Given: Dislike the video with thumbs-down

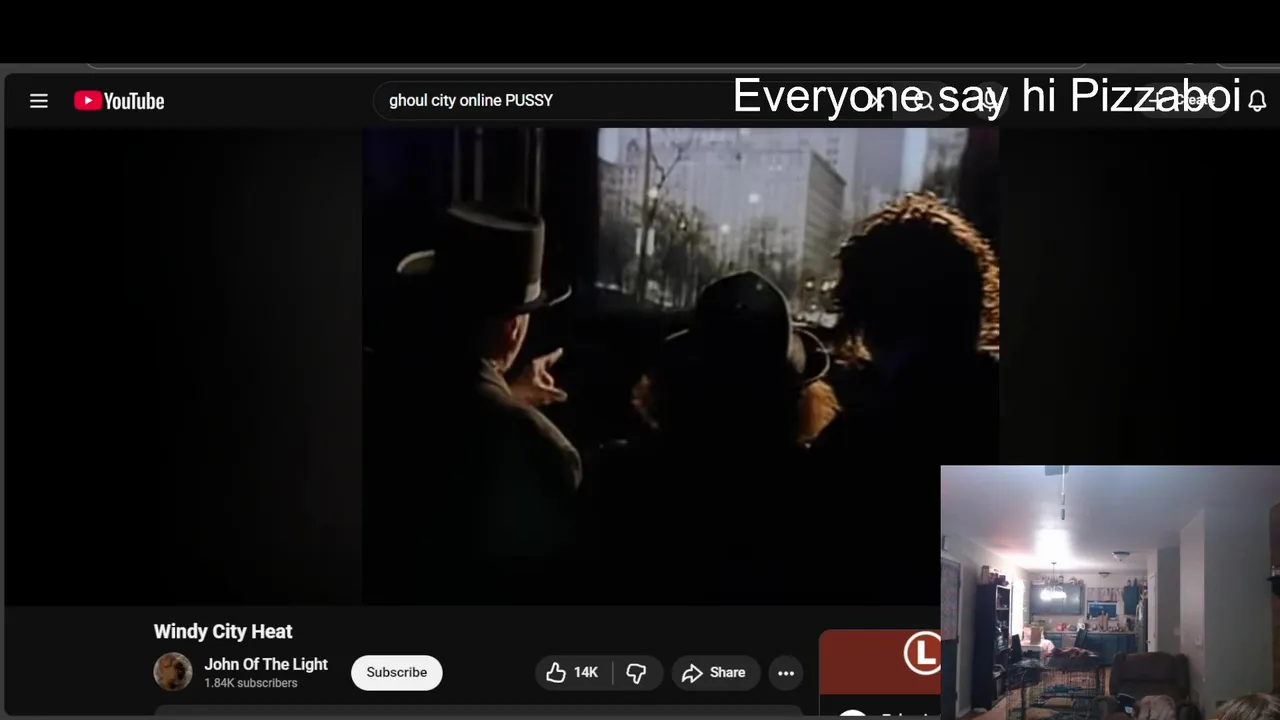Looking at the screenshot, I should tap(636, 673).
